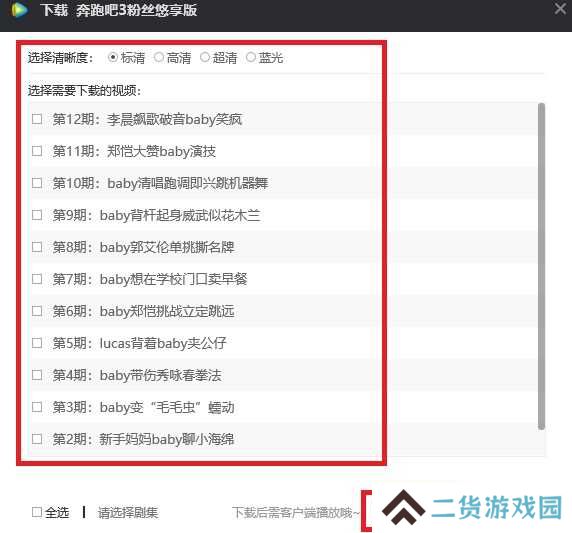The width and height of the screenshot is (572, 533).
Task: Click episode title 李晨飙歌破音baby笑疯
Action: click(174, 119)
